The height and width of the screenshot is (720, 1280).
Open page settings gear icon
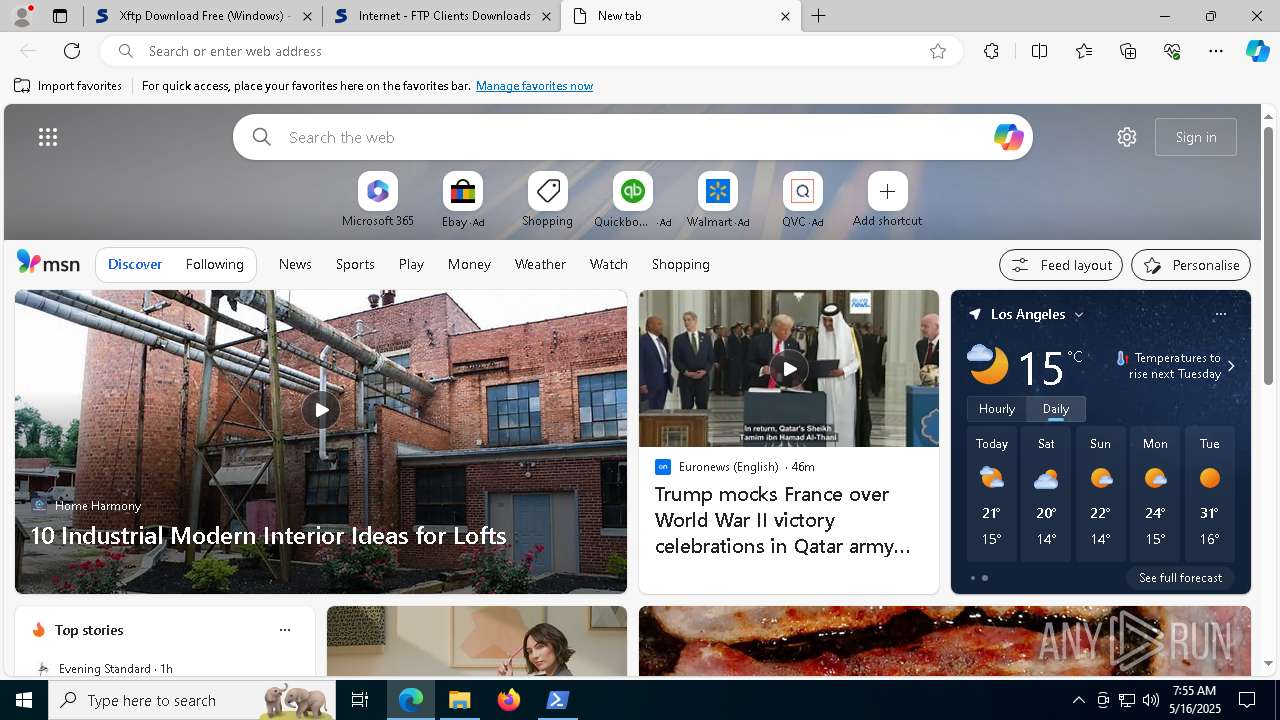pos(1127,137)
